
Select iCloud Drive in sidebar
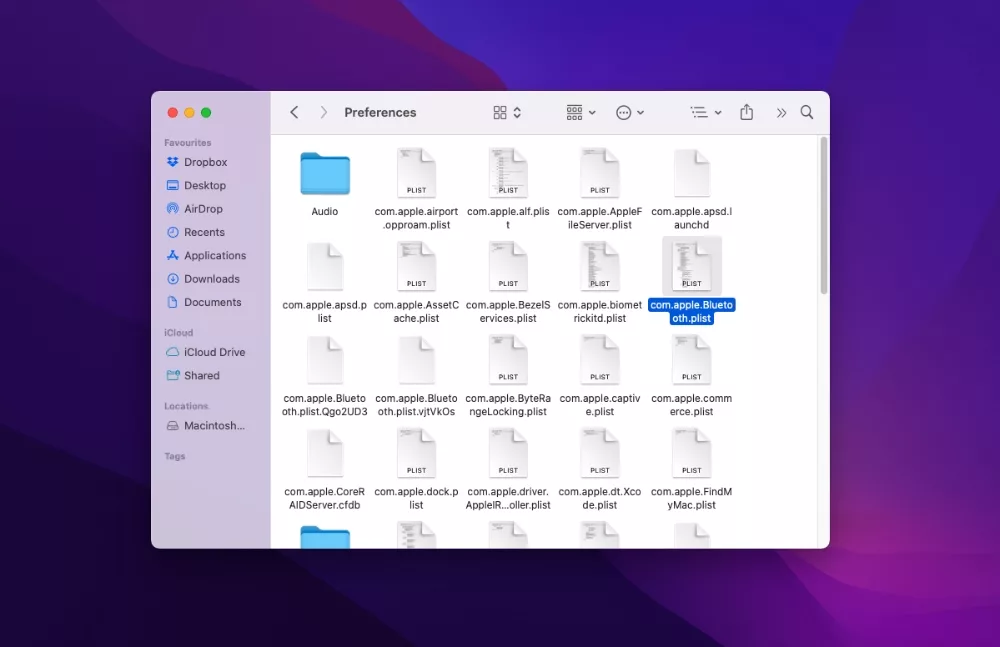pos(214,352)
